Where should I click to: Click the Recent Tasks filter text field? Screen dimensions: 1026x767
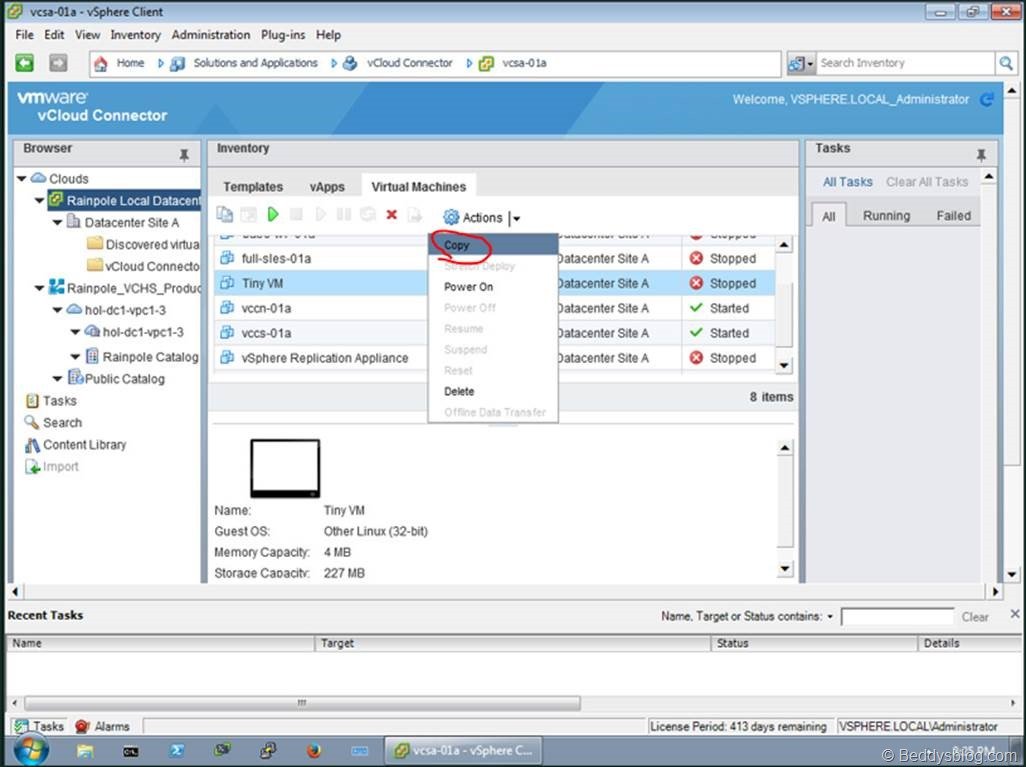[x=897, y=616]
